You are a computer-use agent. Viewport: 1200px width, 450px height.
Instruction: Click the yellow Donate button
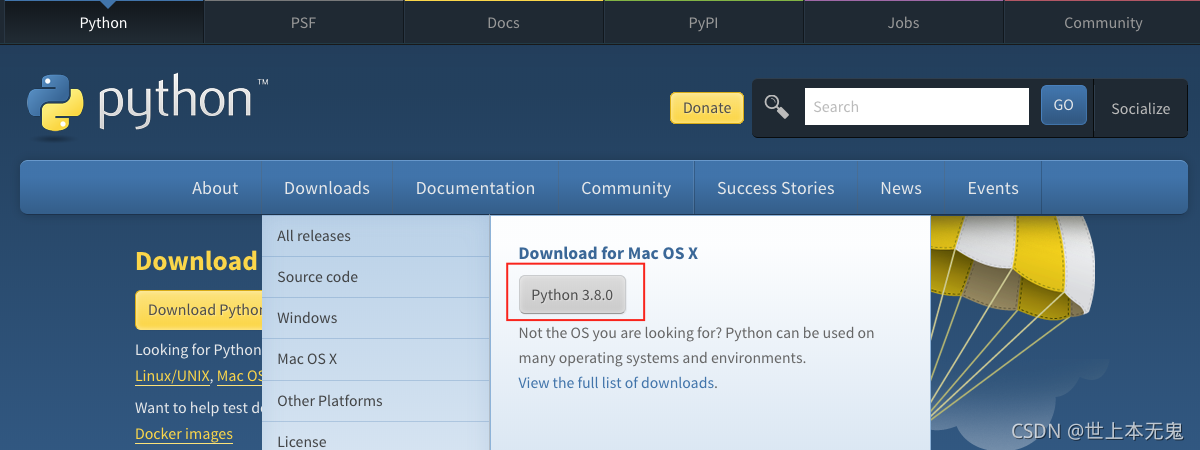click(x=707, y=108)
